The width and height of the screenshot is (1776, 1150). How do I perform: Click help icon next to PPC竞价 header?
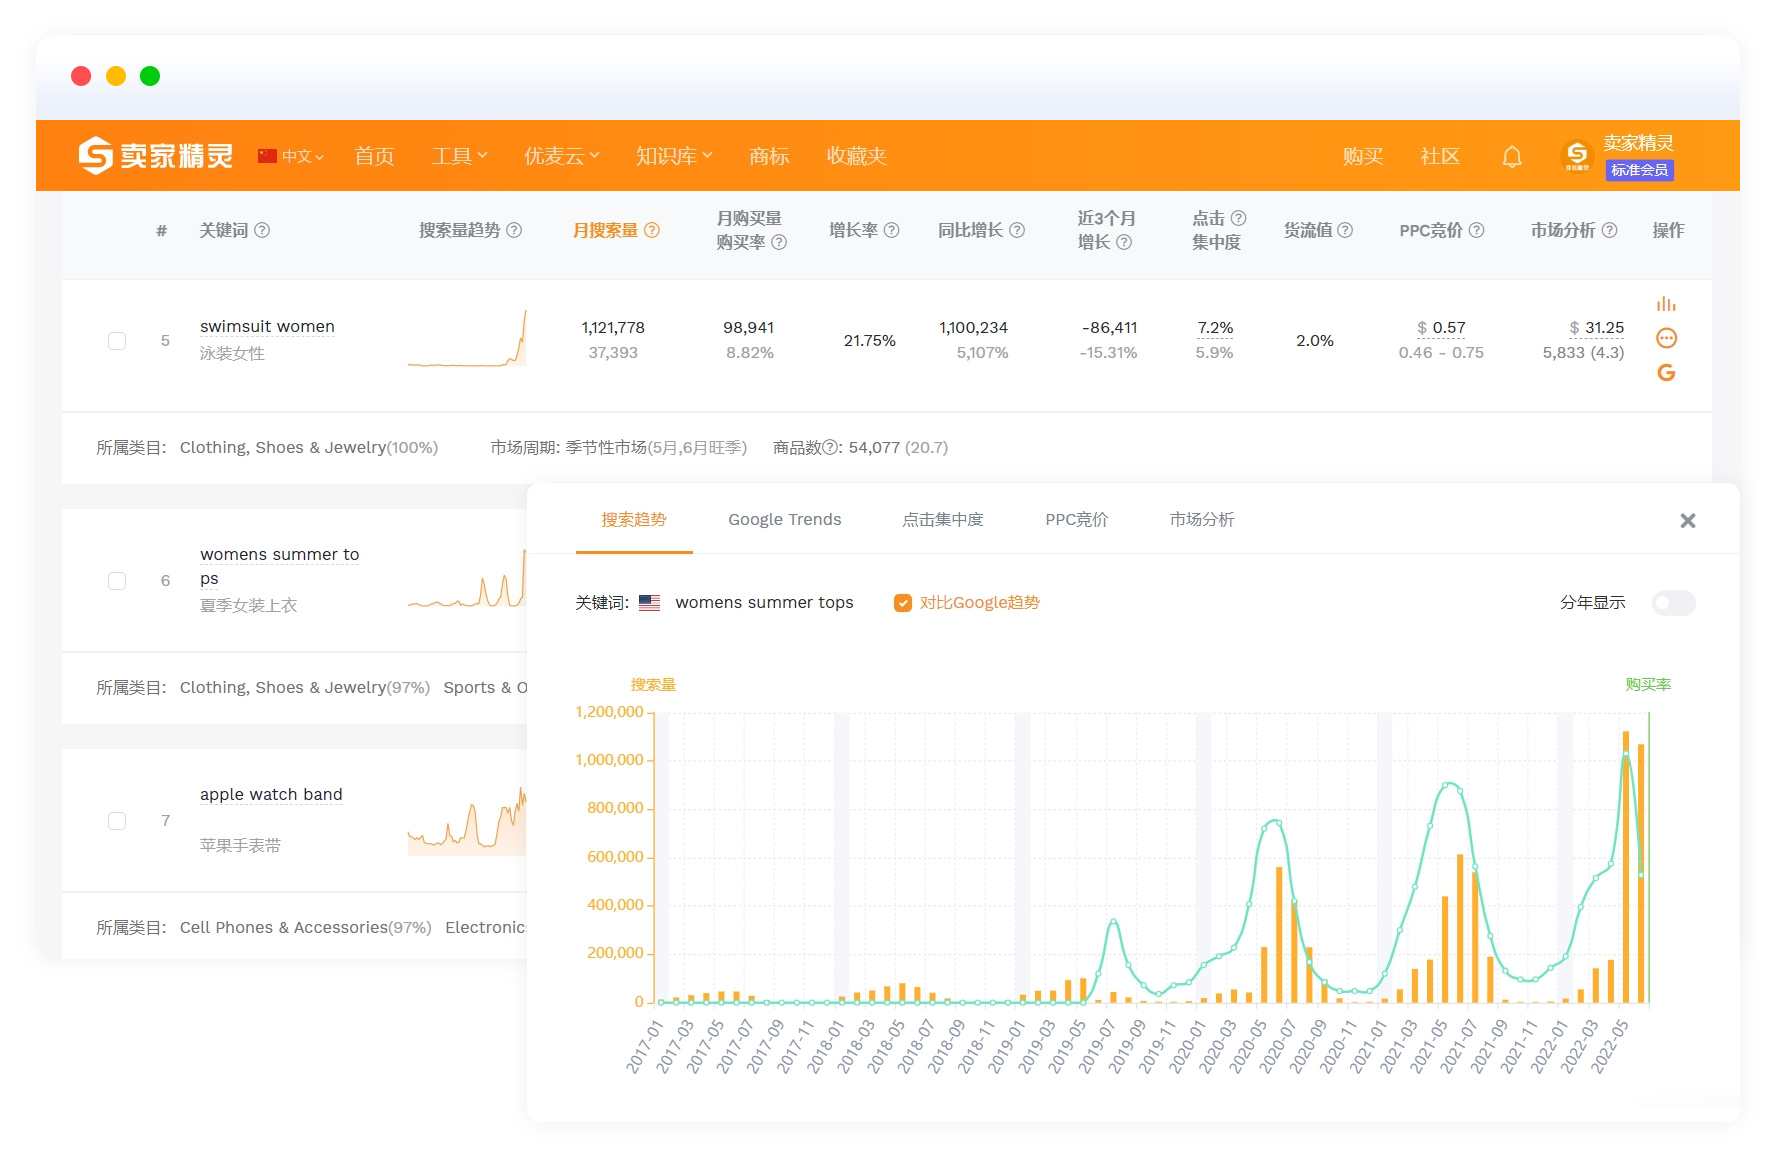pos(1476,230)
